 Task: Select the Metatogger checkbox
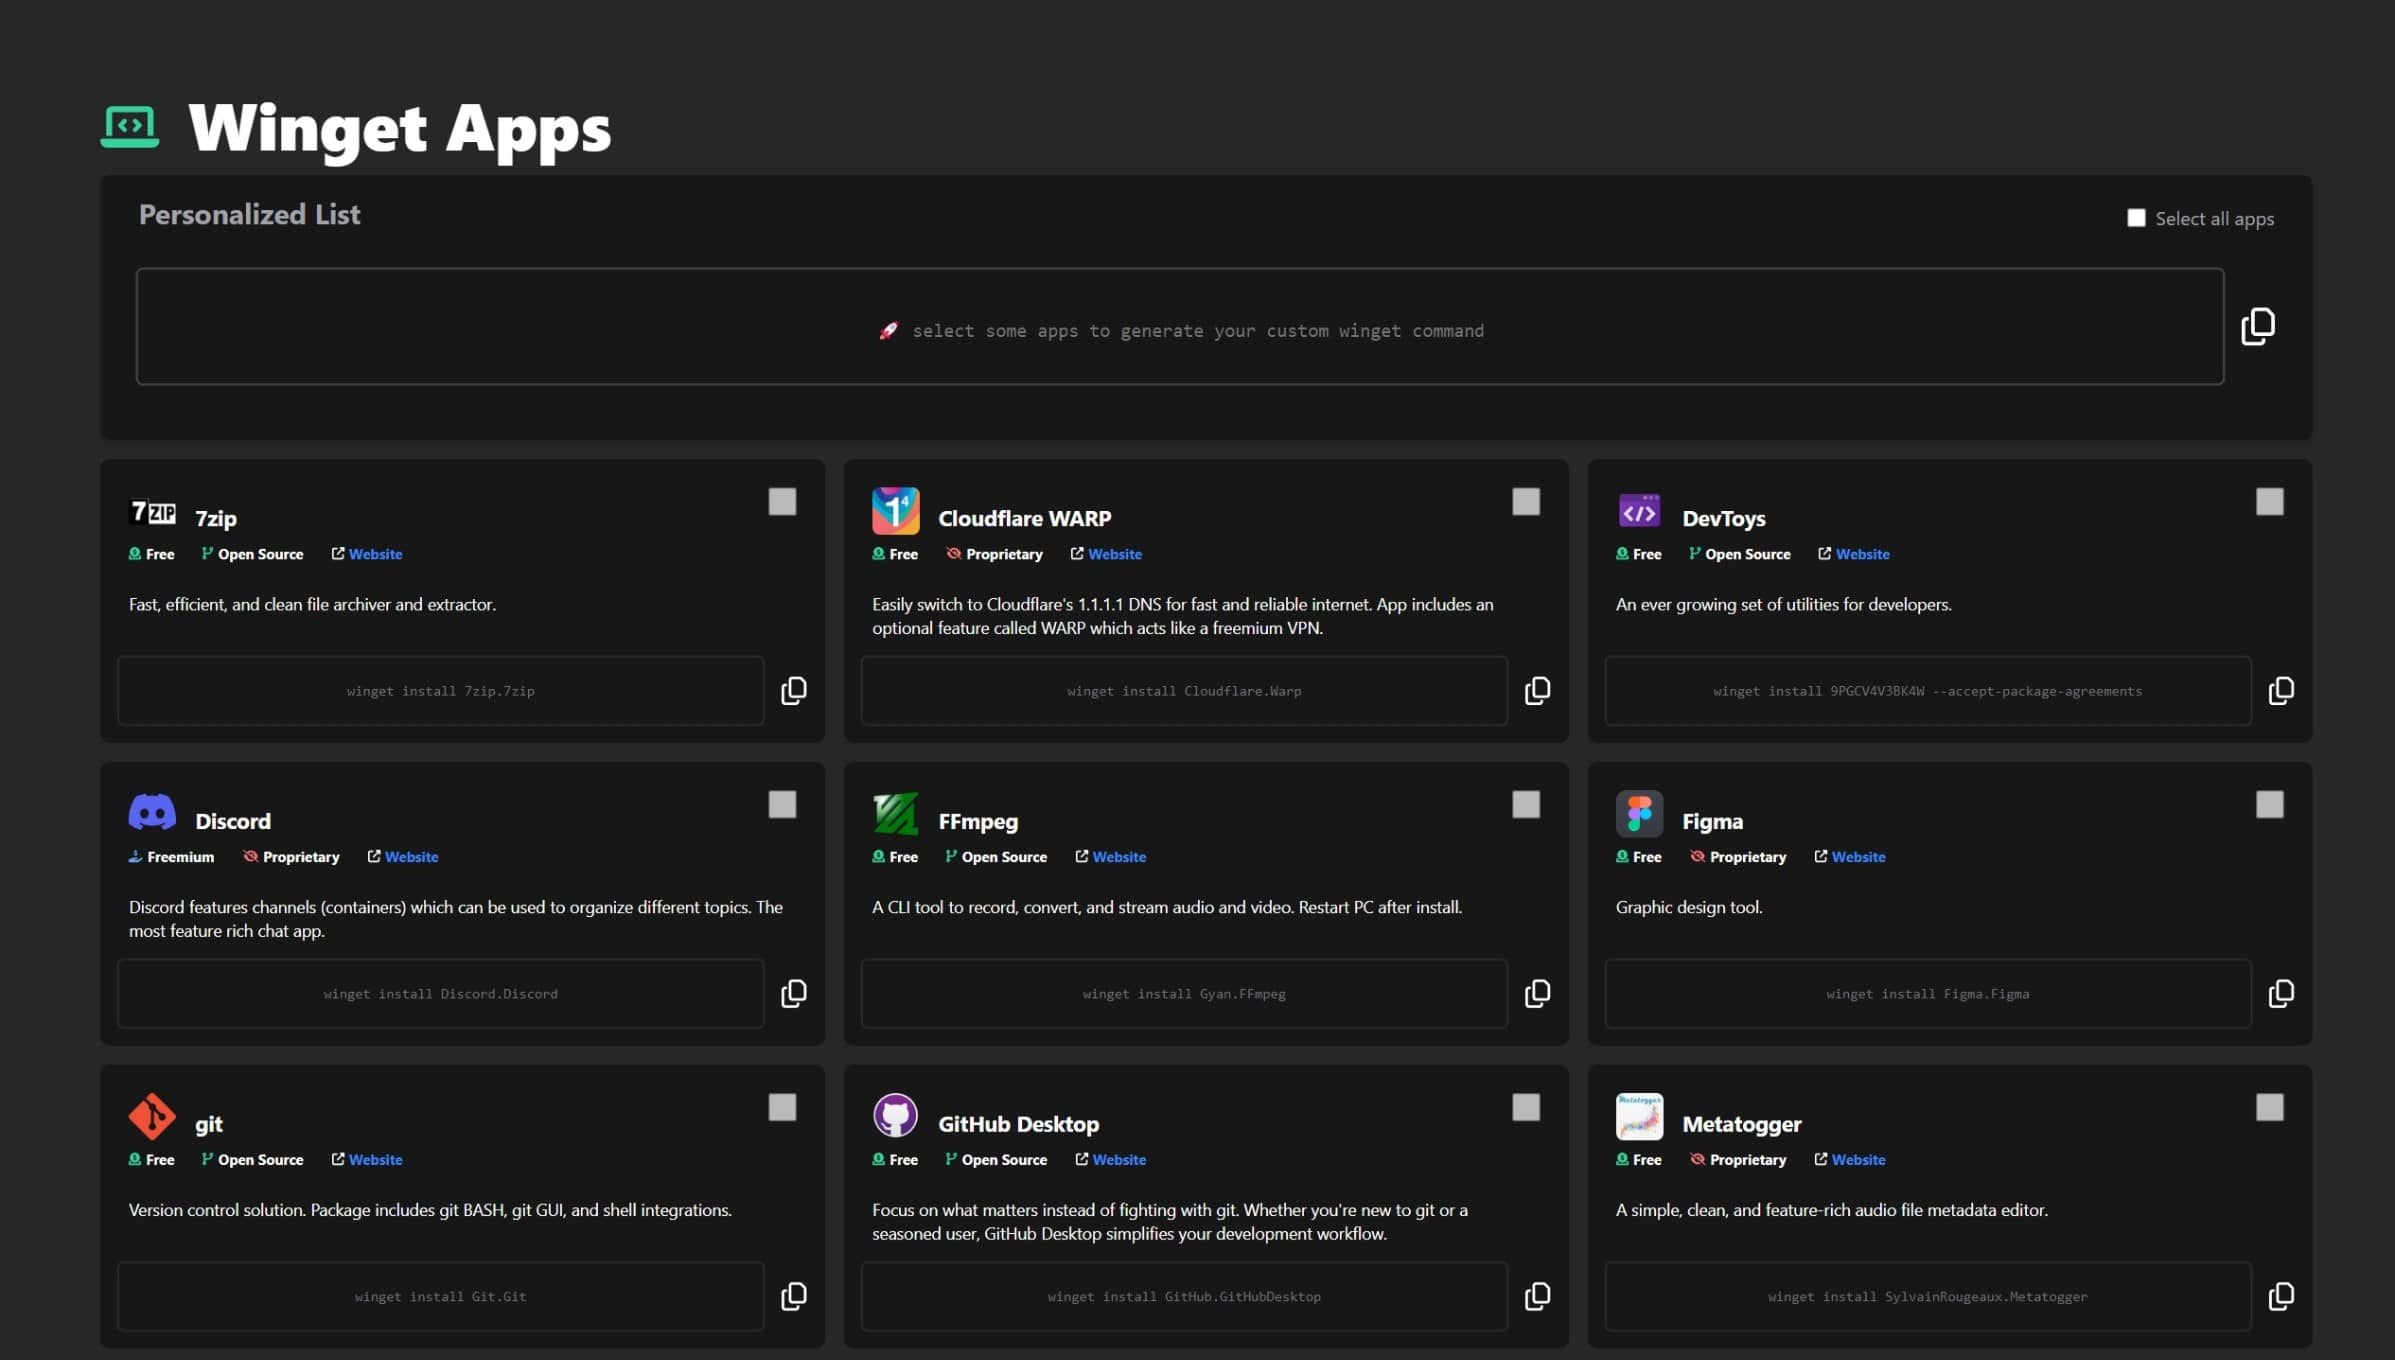[x=2270, y=1108]
